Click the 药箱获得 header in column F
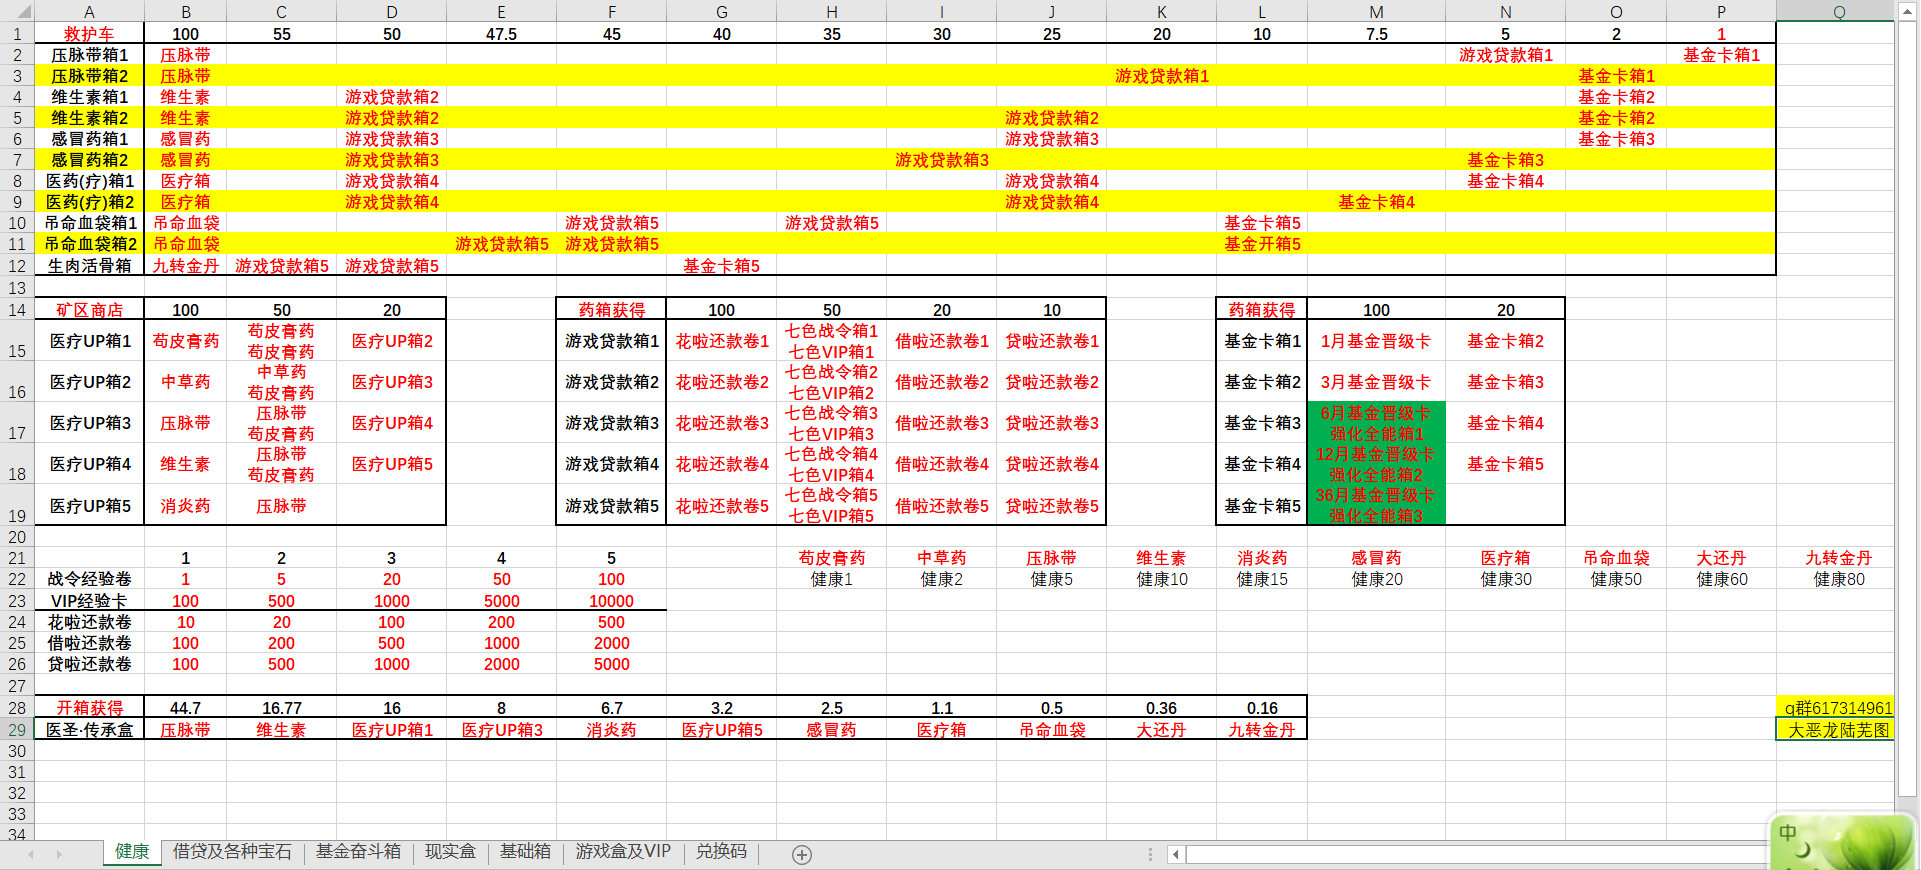1921x870 pixels. [611, 310]
